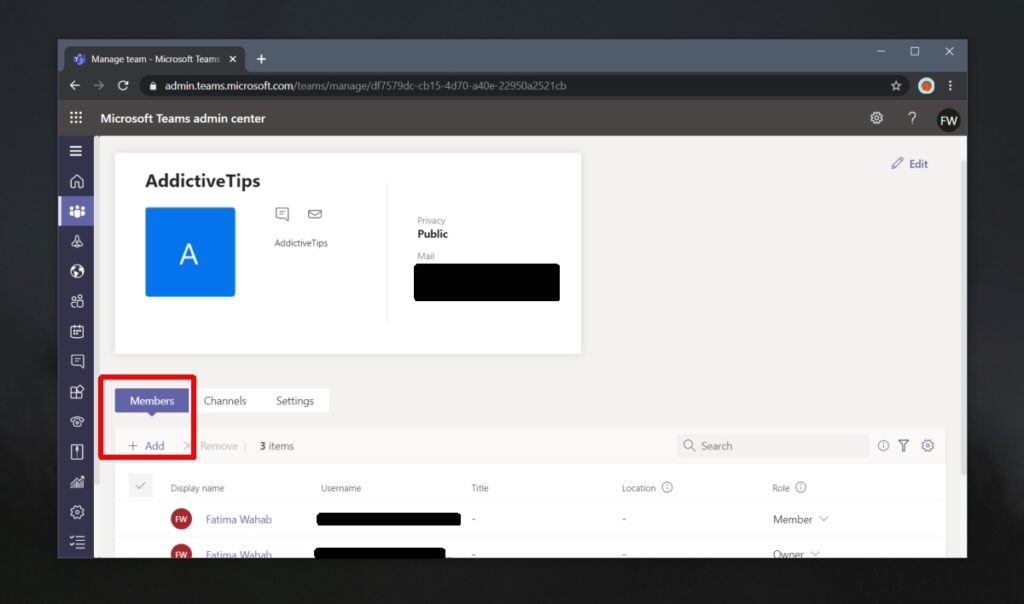Switch to the Channels tab
1024x604 pixels.
pyautogui.click(x=225, y=400)
